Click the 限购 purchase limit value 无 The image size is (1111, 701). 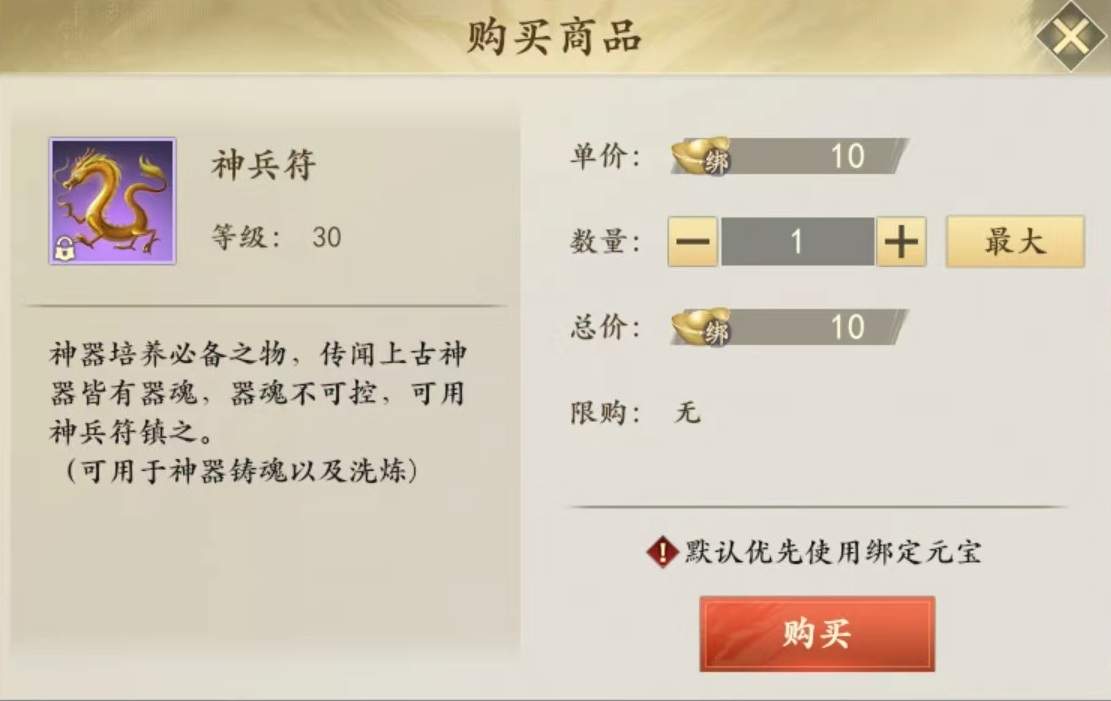688,411
